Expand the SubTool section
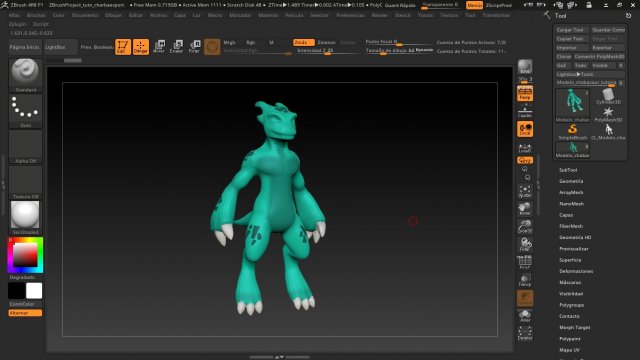640x360 pixels. pyautogui.click(x=568, y=170)
